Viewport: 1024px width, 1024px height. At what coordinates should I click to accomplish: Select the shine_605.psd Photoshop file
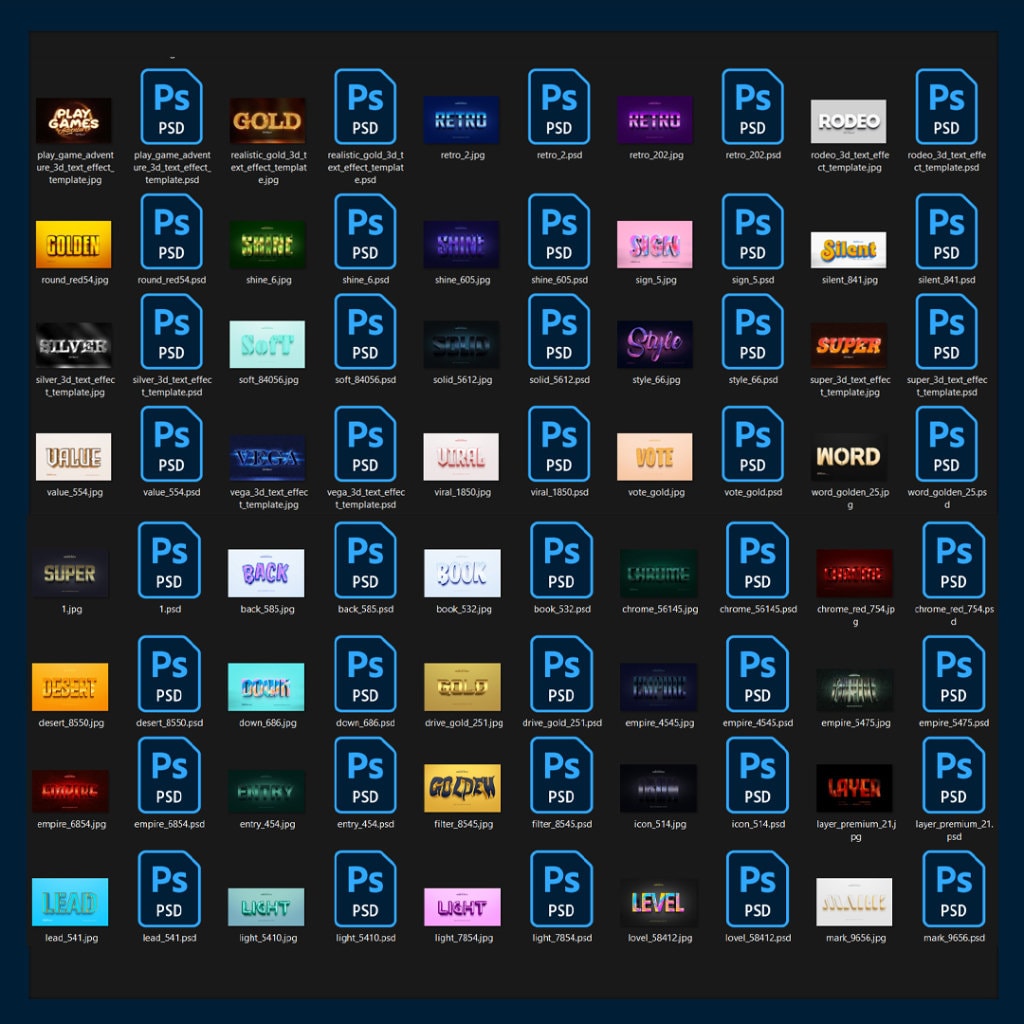tap(558, 231)
